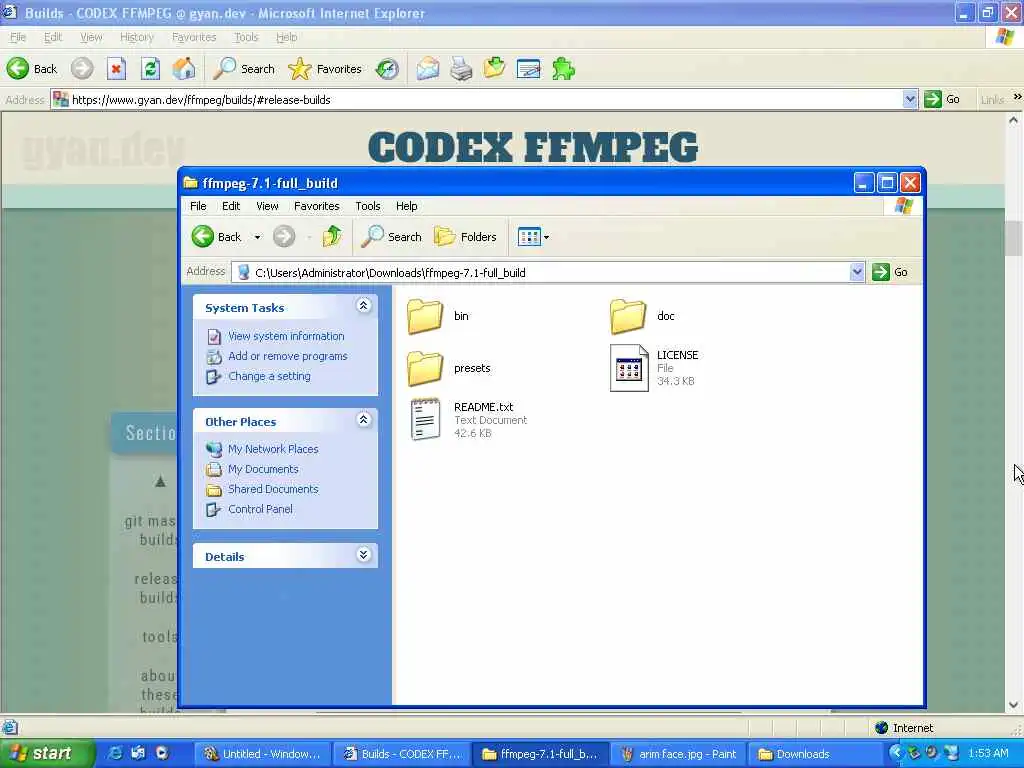Open the Views dropdown arrow in folder toolbar

[x=547, y=237]
